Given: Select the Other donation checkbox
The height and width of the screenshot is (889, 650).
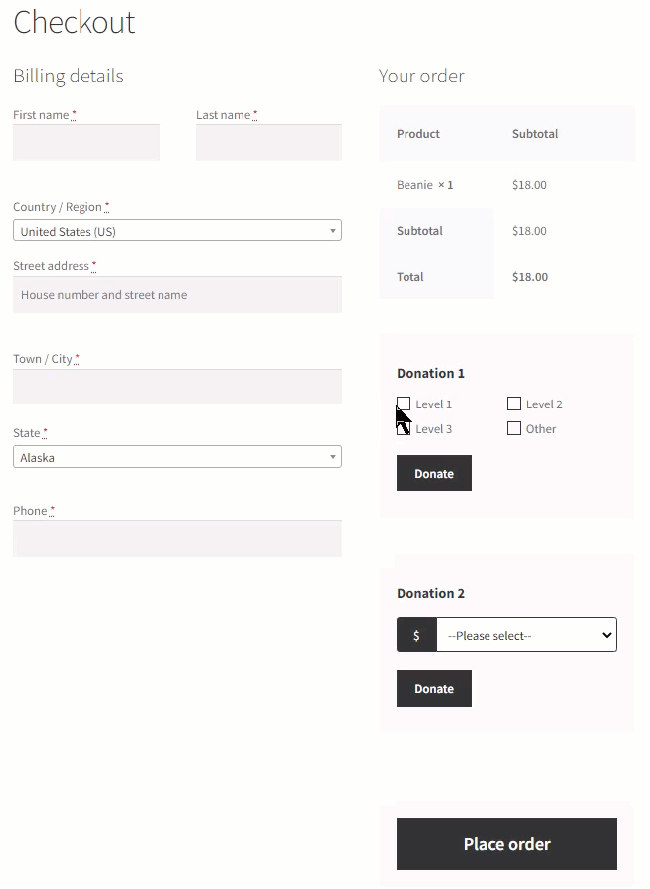Looking at the screenshot, I should tap(514, 429).
